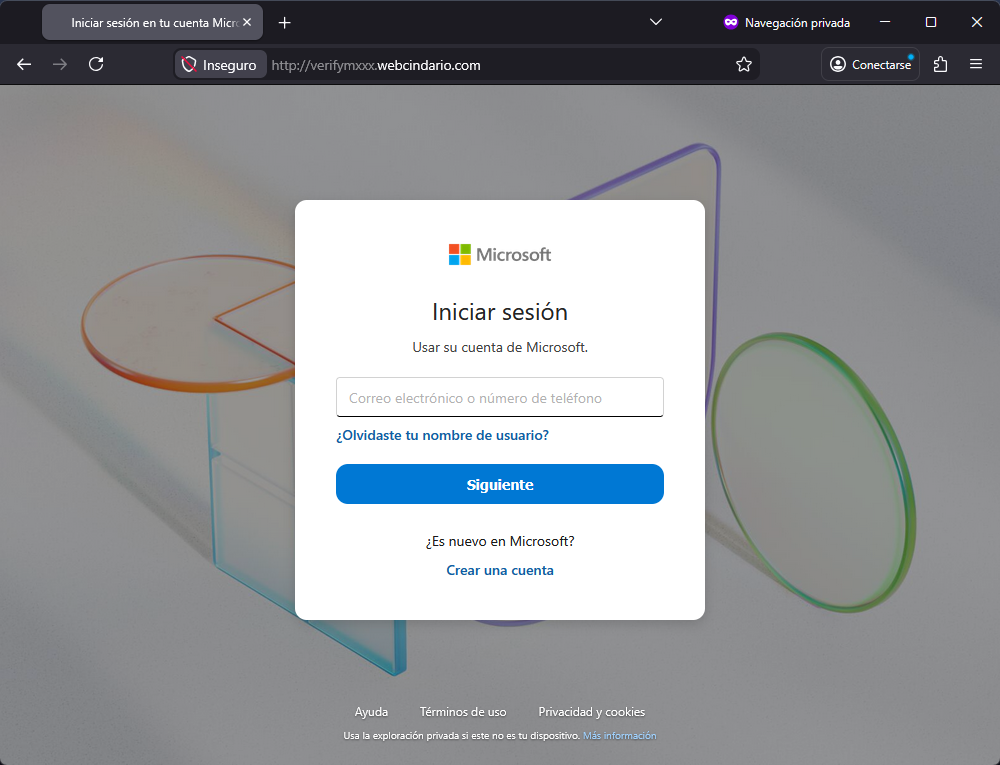Click the private browsing mask icon

730,21
